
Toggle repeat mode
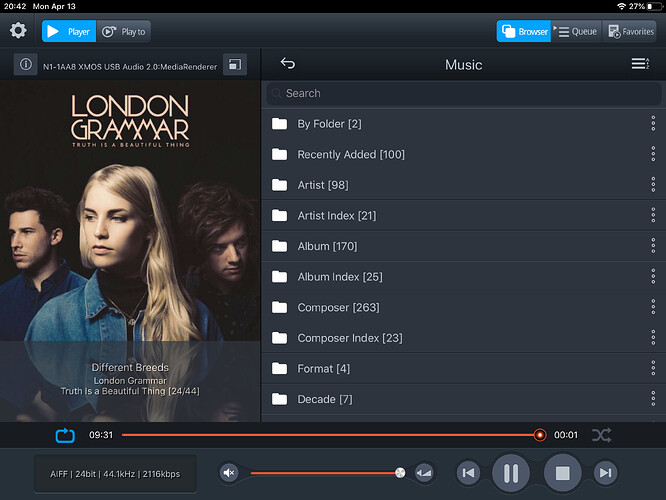(65, 435)
